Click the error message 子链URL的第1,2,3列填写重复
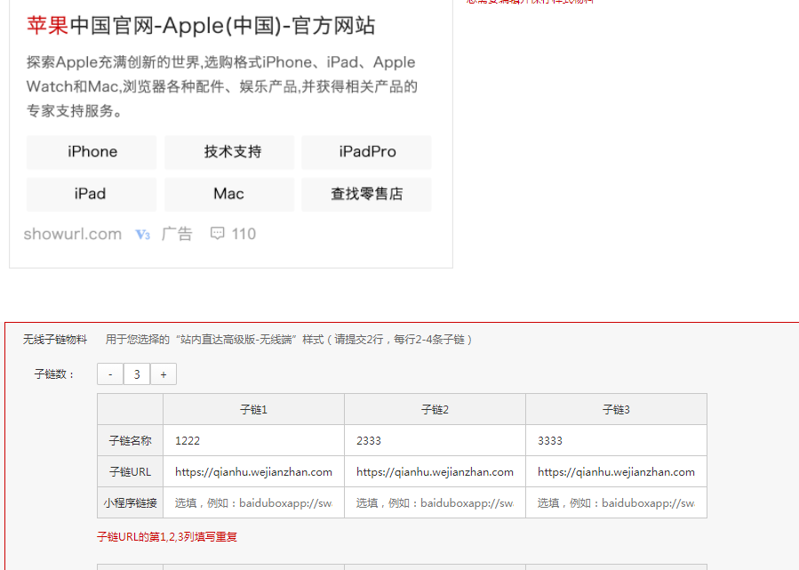Viewport: 799px width, 570px height. tap(167, 537)
